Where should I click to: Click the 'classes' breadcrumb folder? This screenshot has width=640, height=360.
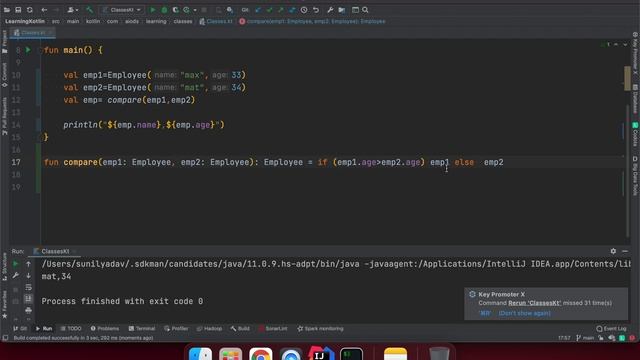tap(183, 21)
